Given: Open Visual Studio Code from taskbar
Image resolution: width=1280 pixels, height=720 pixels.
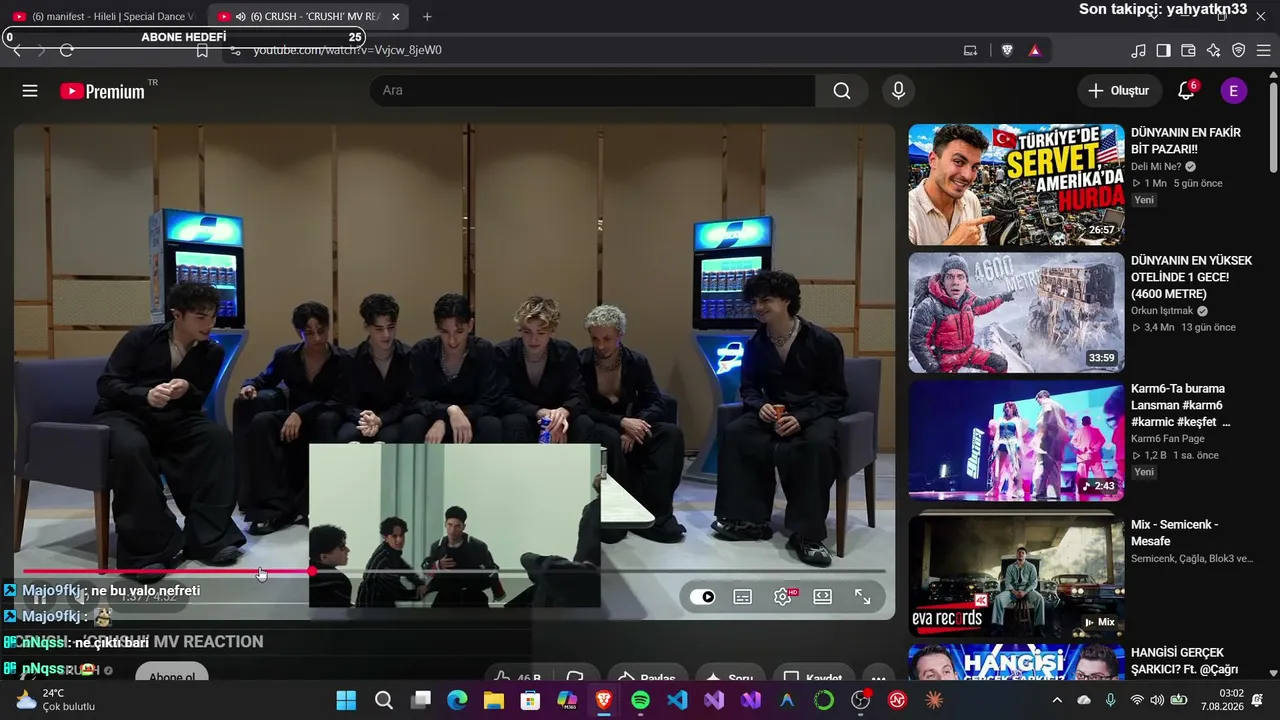Looking at the screenshot, I should coord(677,700).
